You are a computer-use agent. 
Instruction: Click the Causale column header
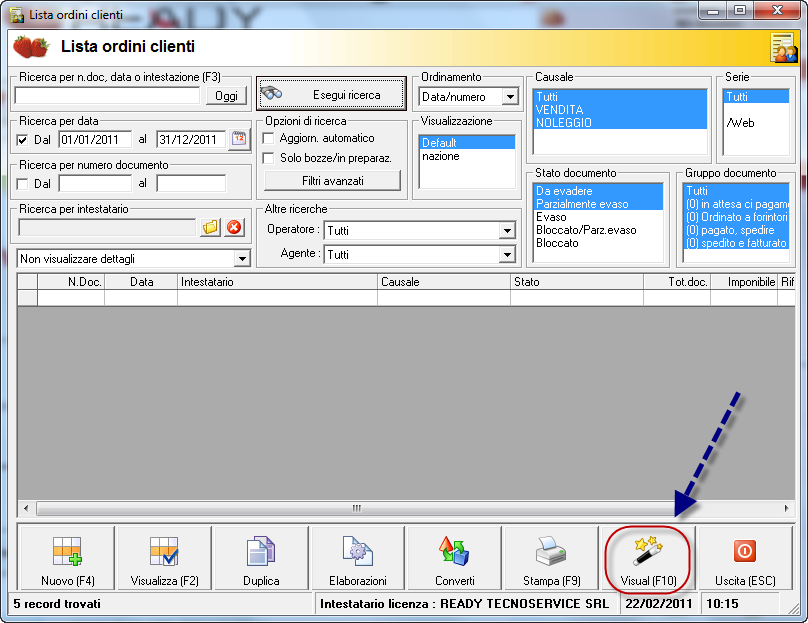click(444, 282)
